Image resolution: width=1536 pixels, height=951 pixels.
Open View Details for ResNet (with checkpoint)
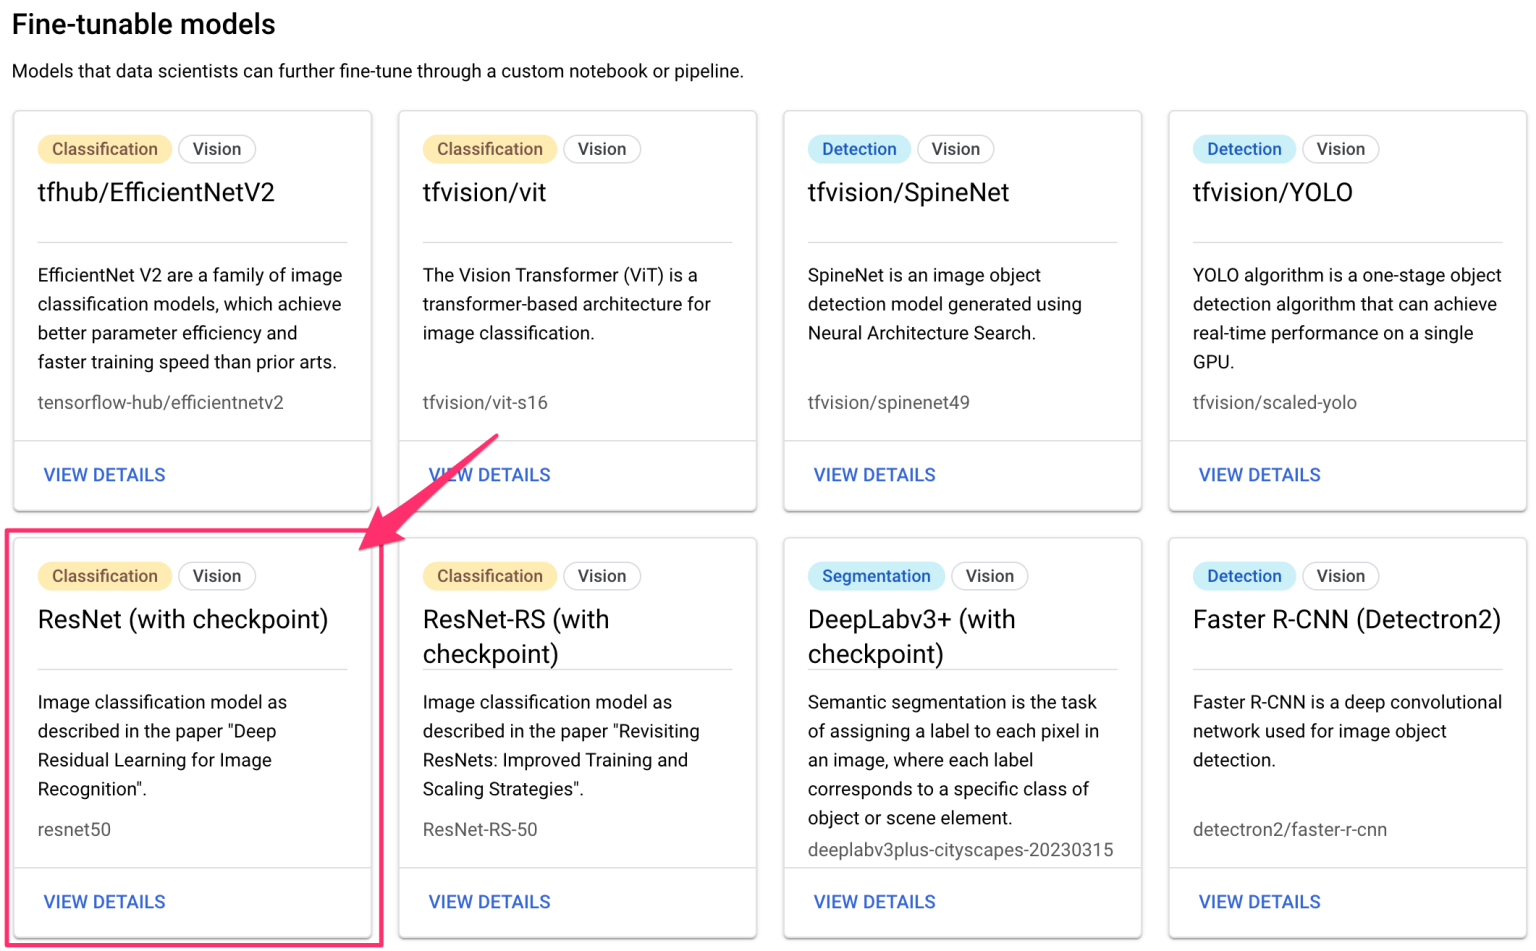click(104, 902)
